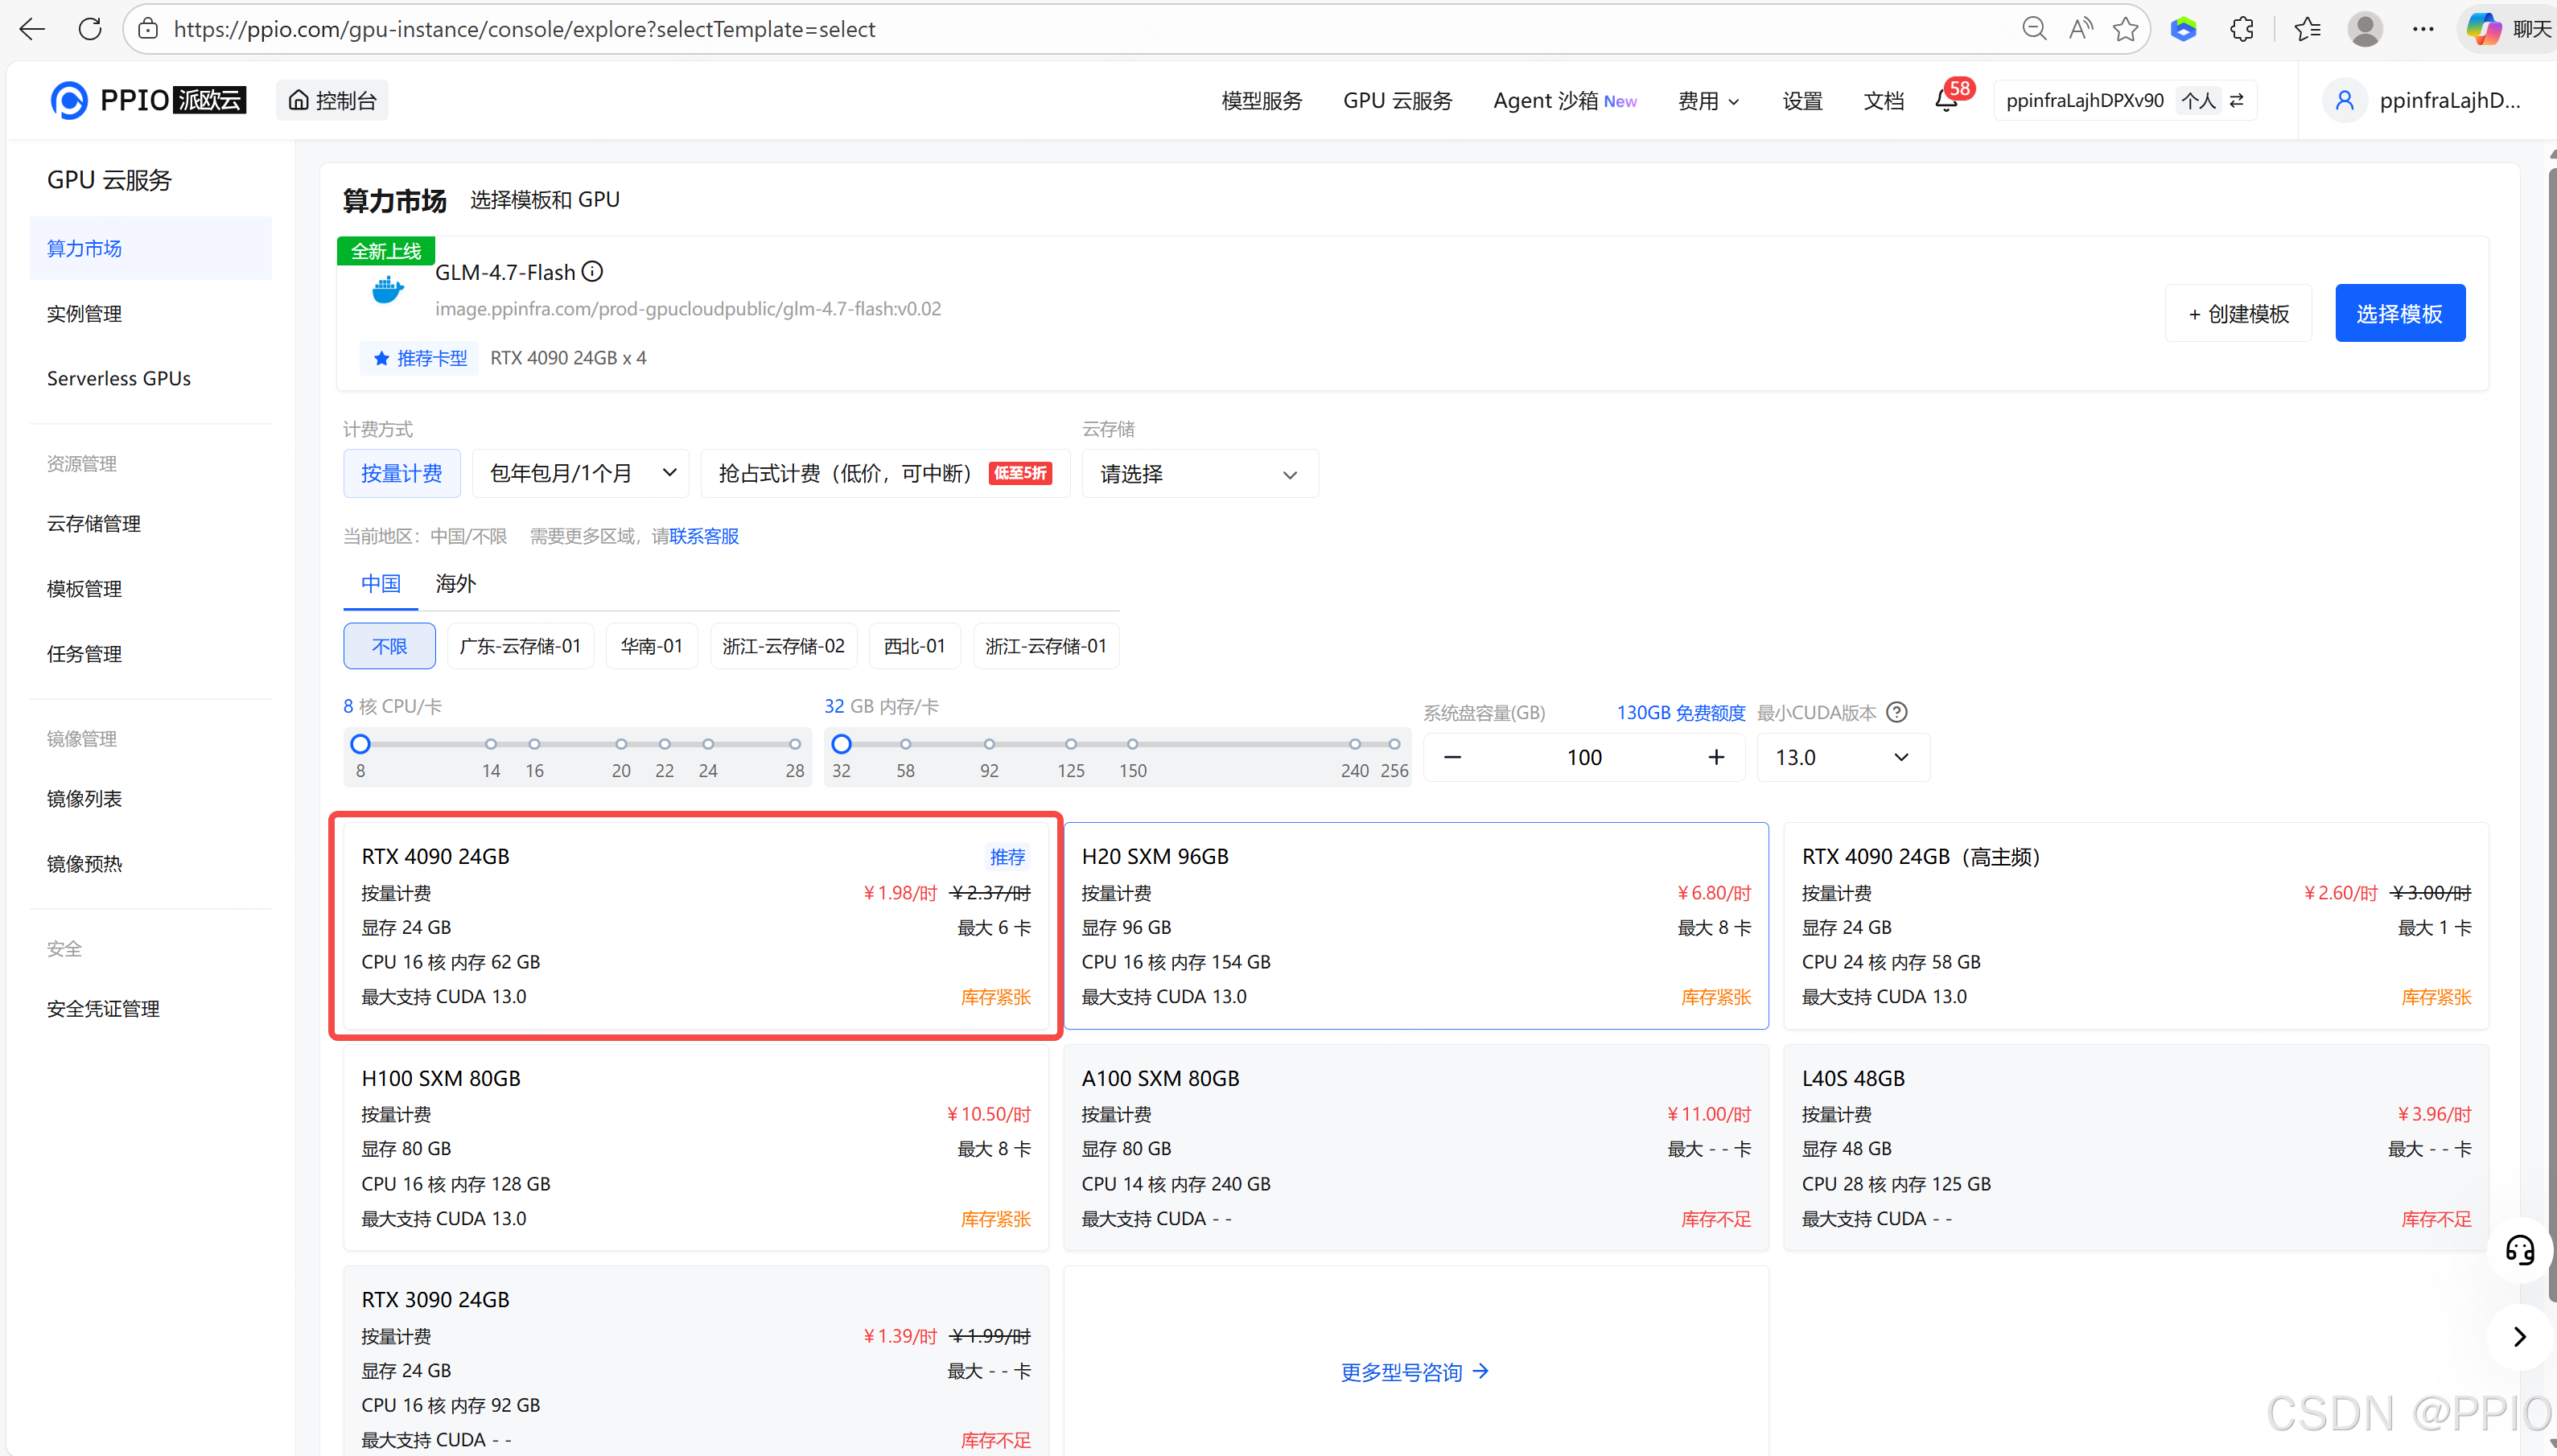The width and height of the screenshot is (2557, 1456).
Task: Switch to the 海外 region tab
Action: (x=454, y=583)
